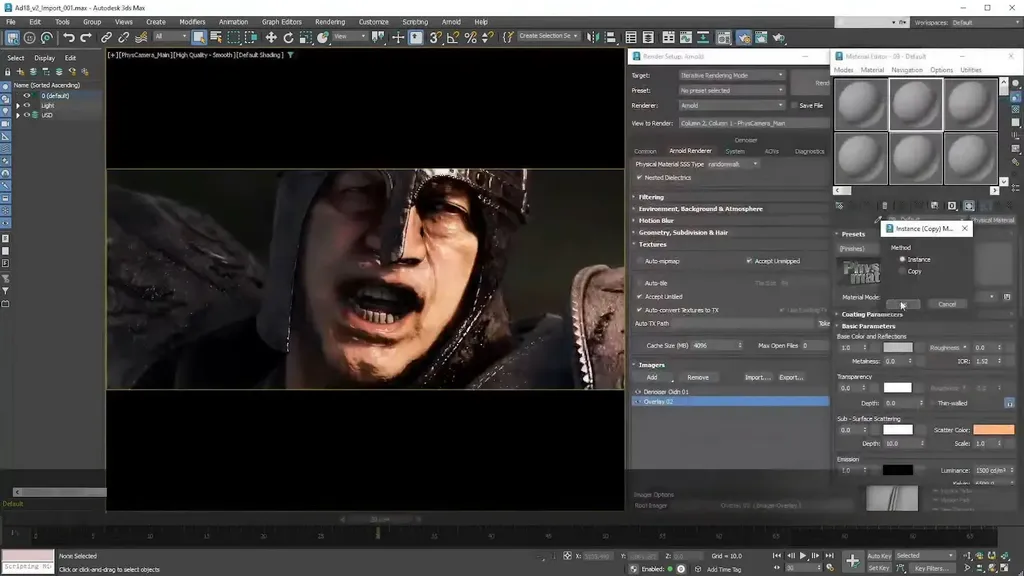Toggle Auto-convert Textures to TX checkbox
Viewport: 1024px width, 576px height.
[x=640, y=310]
